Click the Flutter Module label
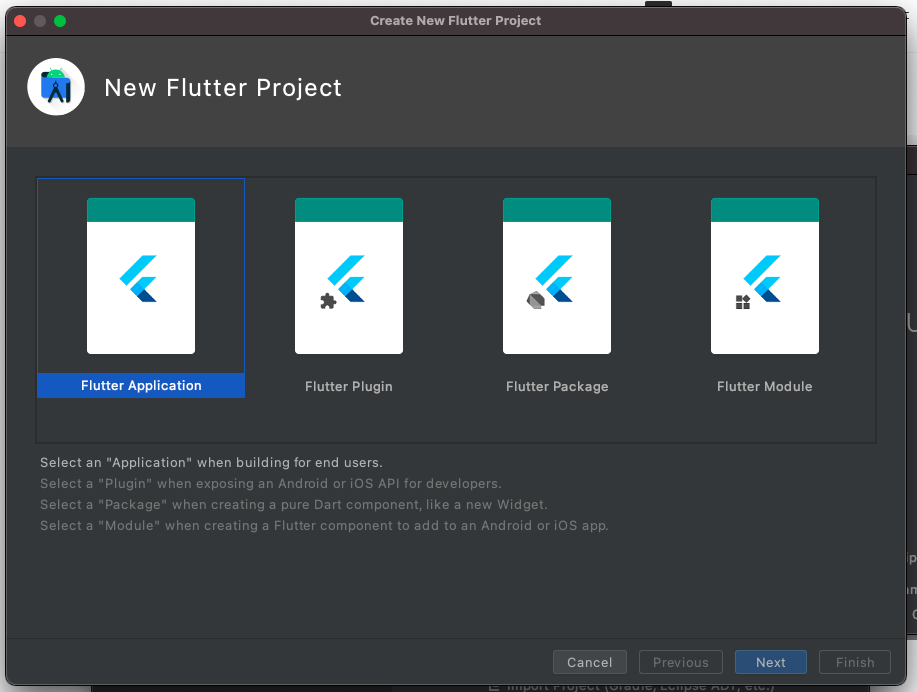This screenshot has width=917, height=692. click(x=764, y=387)
